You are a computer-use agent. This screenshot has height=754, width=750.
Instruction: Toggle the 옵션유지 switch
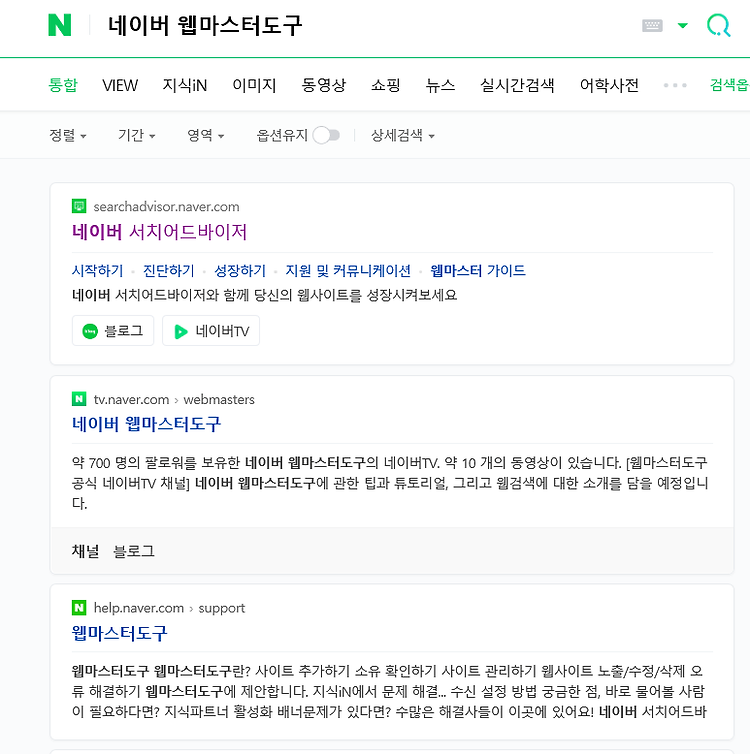(326, 135)
